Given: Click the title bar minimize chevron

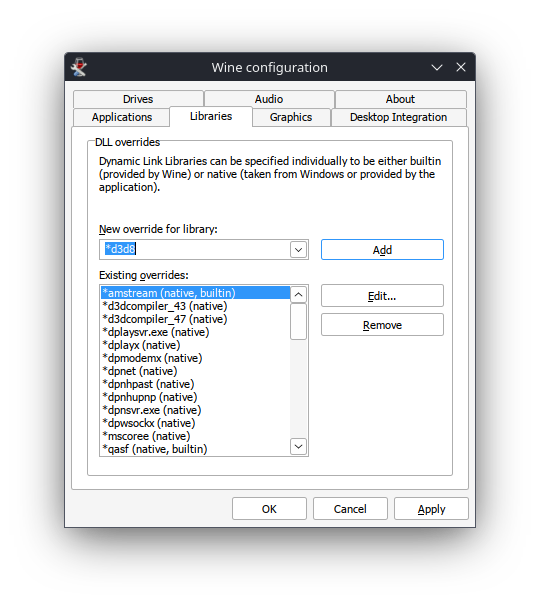Looking at the screenshot, I should (x=437, y=67).
